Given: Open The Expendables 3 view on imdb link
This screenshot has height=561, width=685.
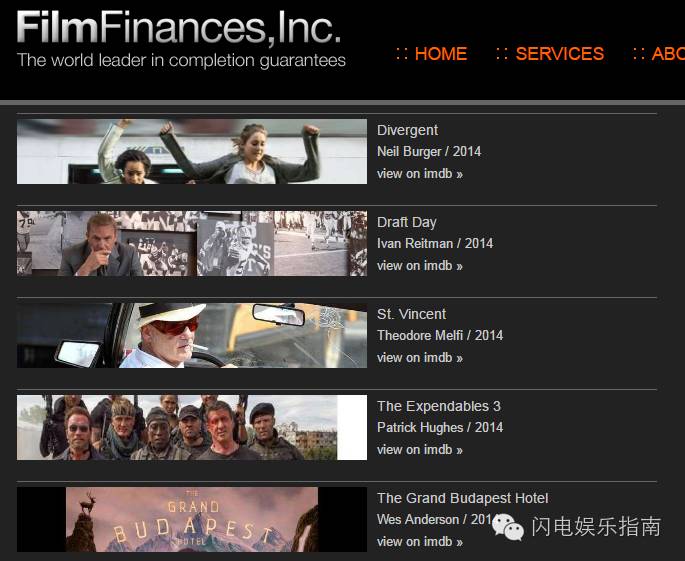Looking at the screenshot, I should point(420,449).
